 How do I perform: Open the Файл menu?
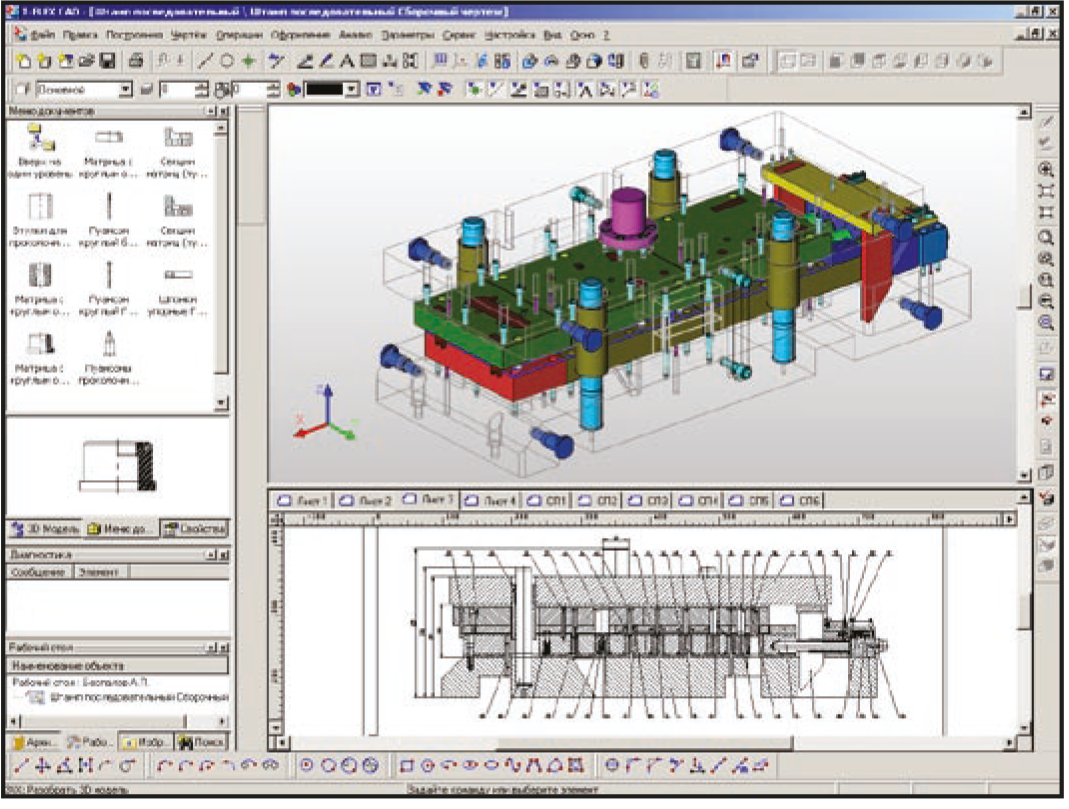(x=42, y=33)
